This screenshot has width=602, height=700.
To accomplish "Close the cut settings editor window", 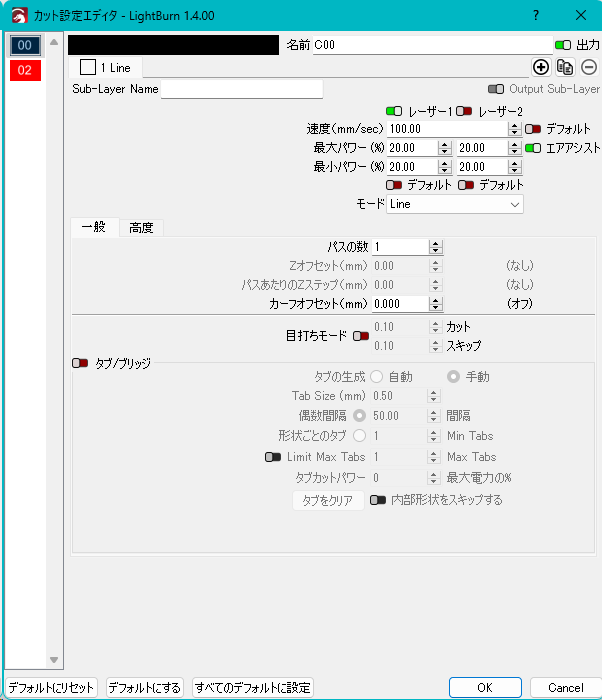I will 581,15.
